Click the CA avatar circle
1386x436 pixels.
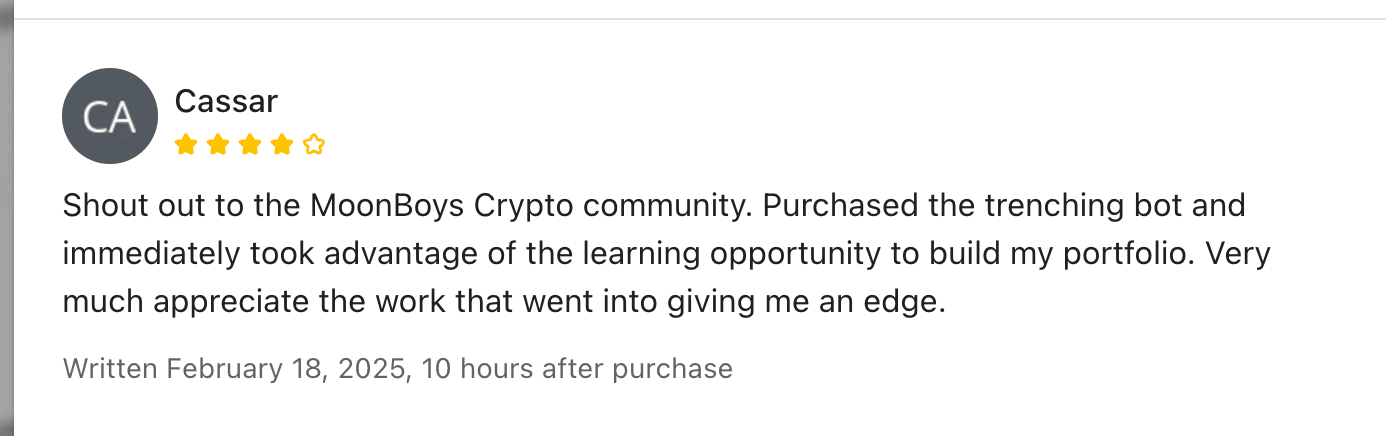[x=109, y=116]
